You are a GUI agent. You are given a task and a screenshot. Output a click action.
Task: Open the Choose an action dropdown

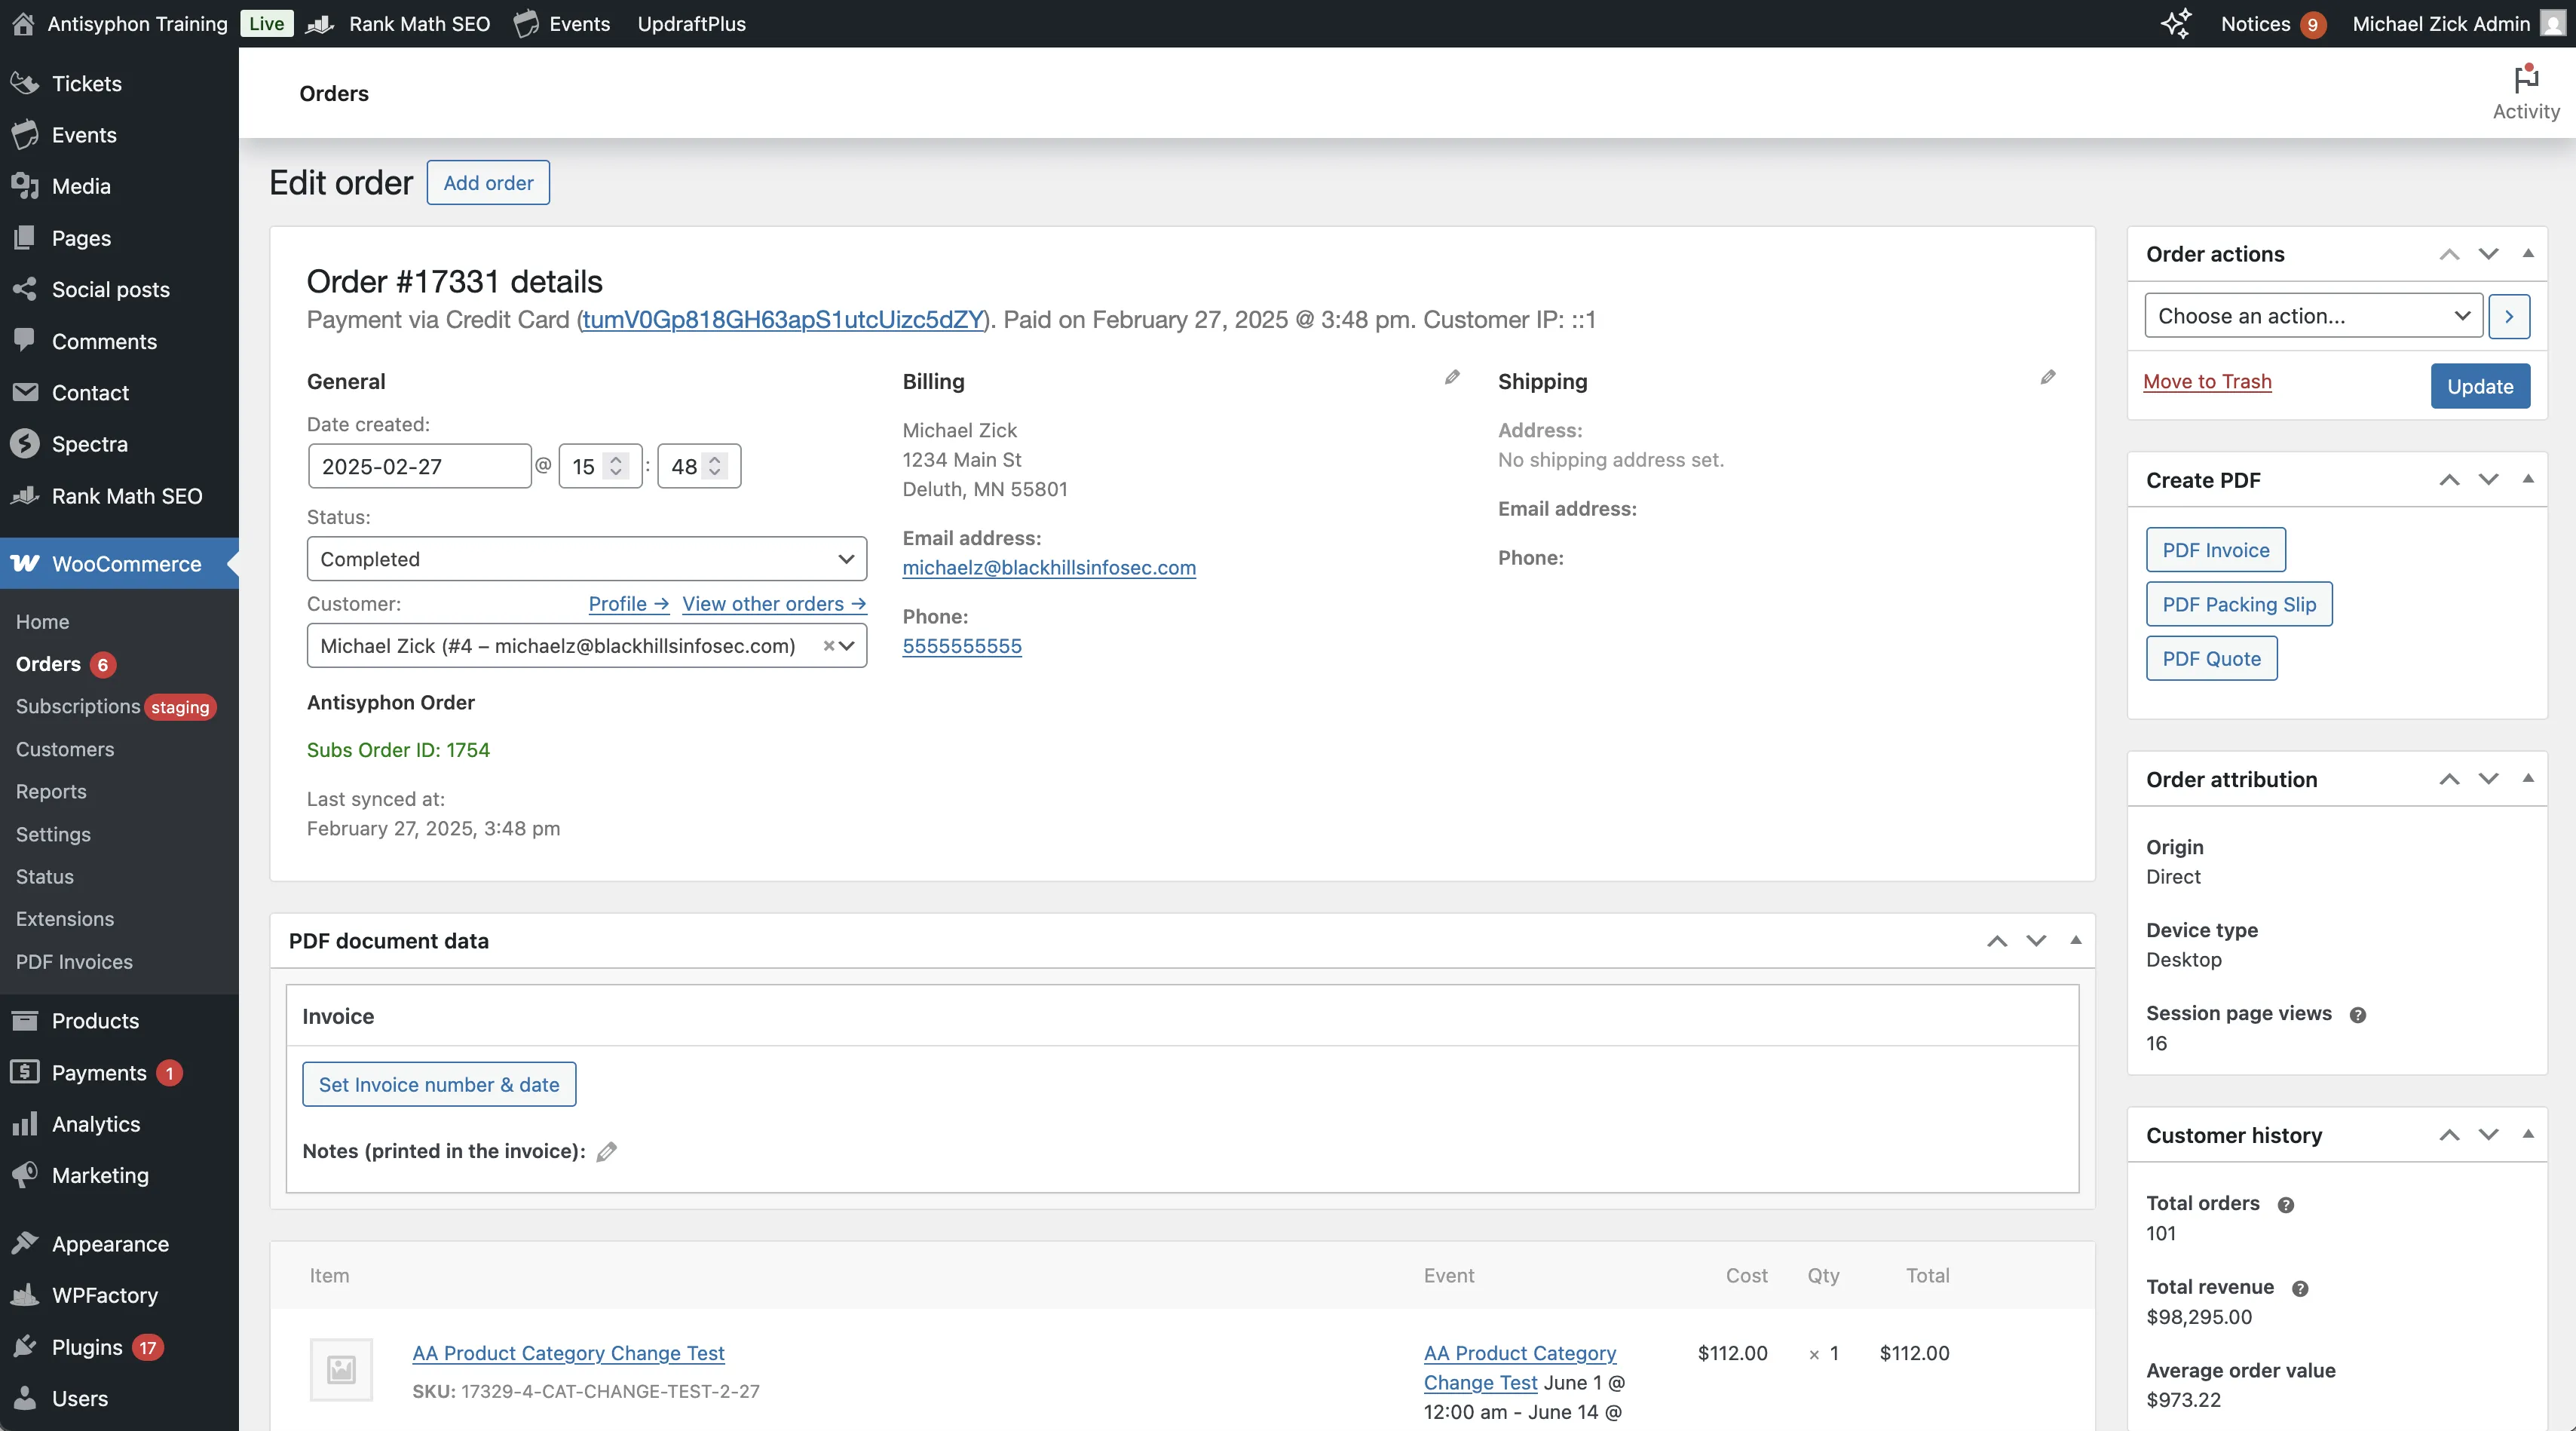pos(2311,316)
